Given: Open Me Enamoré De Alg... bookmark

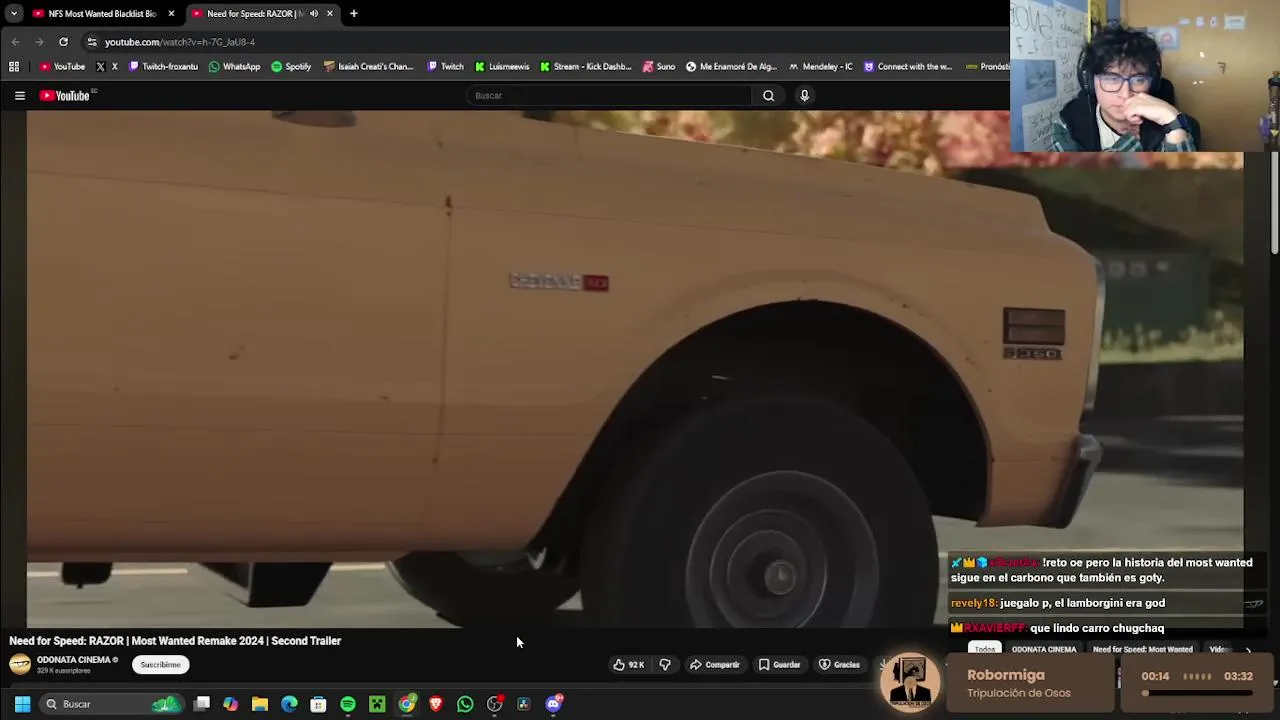Looking at the screenshot, I should (731, 67).
